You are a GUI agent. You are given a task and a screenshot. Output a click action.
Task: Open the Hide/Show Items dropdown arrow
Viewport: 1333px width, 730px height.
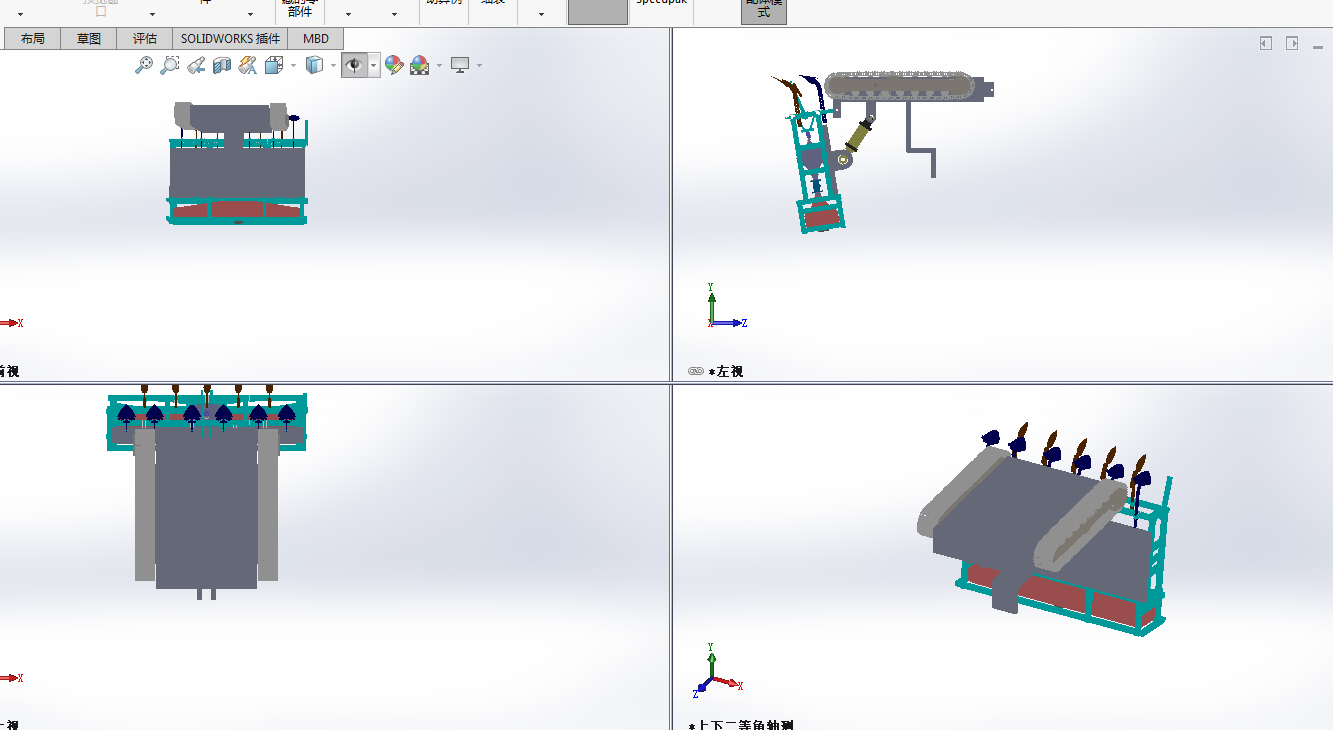pyautogui.click(x=374, y=66)
